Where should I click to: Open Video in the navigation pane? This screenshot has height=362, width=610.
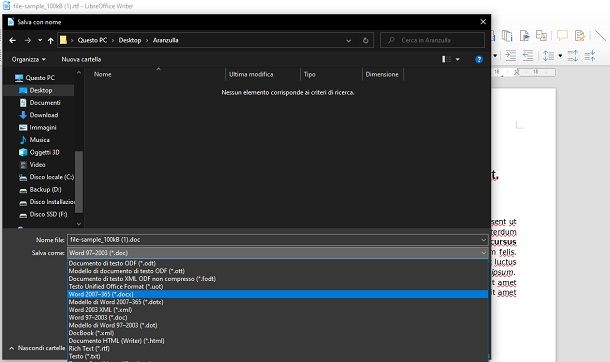point(32,164)
